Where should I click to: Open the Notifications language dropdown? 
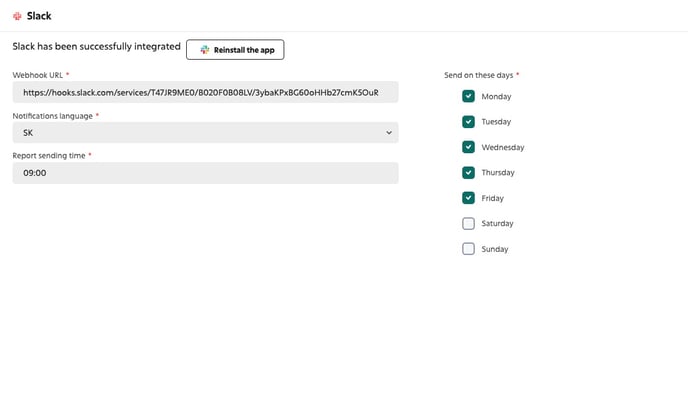point(205,133)
